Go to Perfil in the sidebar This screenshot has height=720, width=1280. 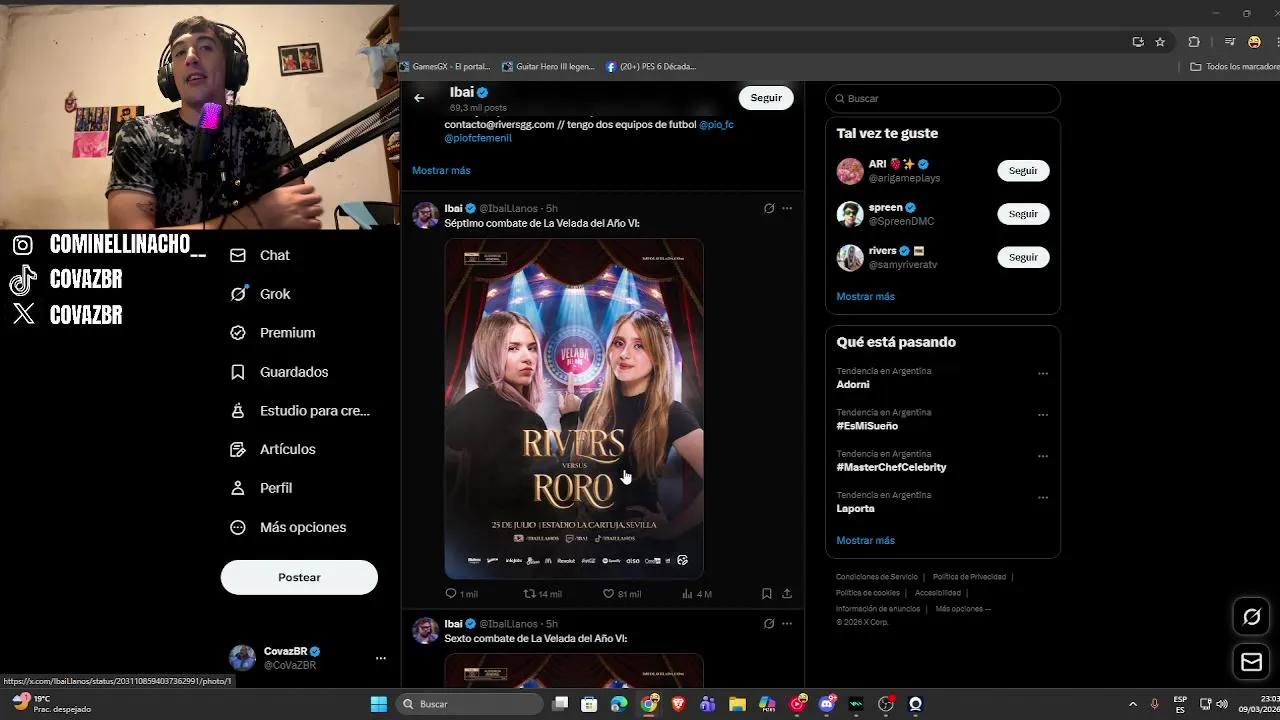coord(260,488)
